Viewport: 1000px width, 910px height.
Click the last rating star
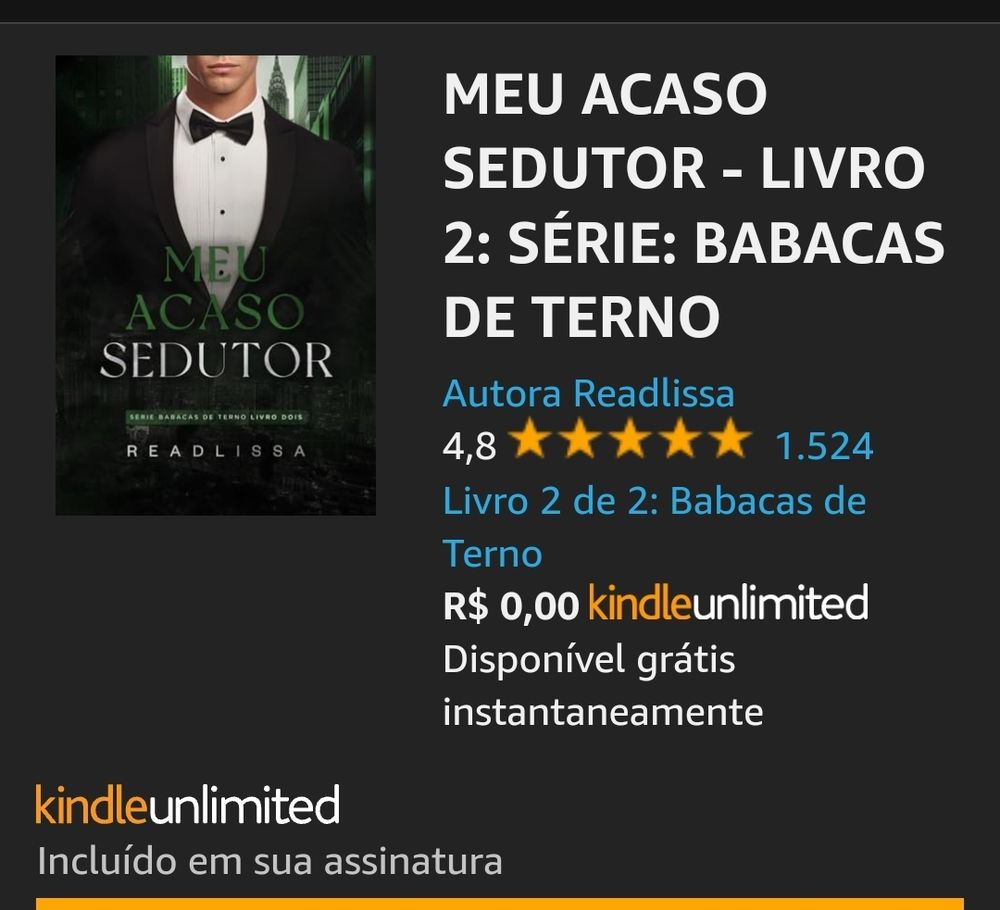click(731, 438)
